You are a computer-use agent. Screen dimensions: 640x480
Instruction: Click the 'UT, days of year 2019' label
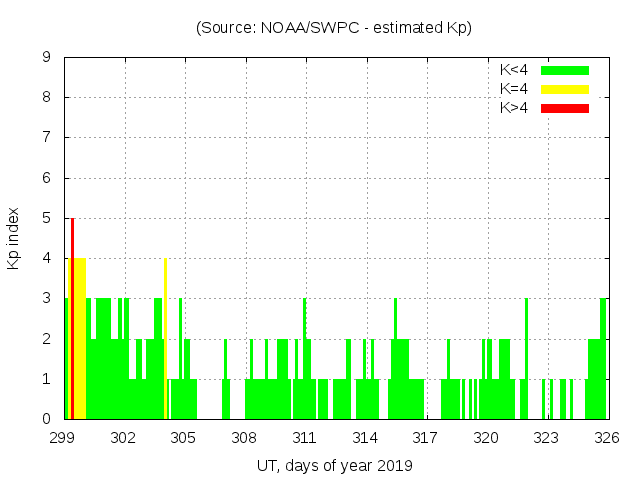(x=334, y=465)
